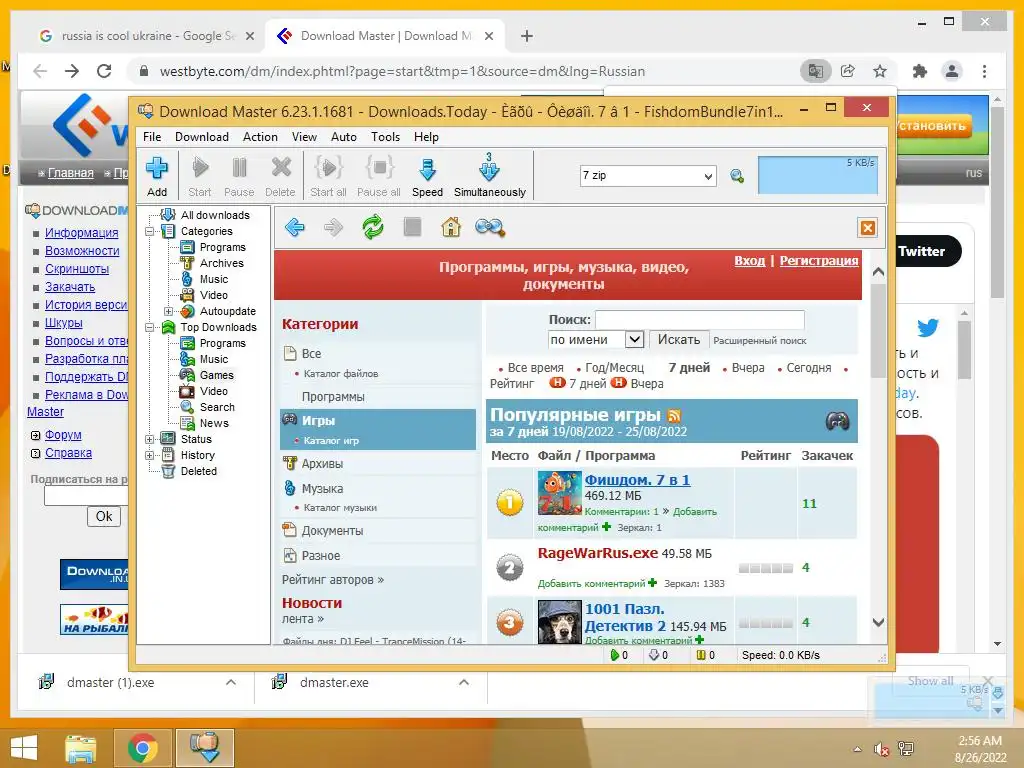This screenshot has height=768, width=1024.
Task: Open the View menu
Action: tap(304, 137)
